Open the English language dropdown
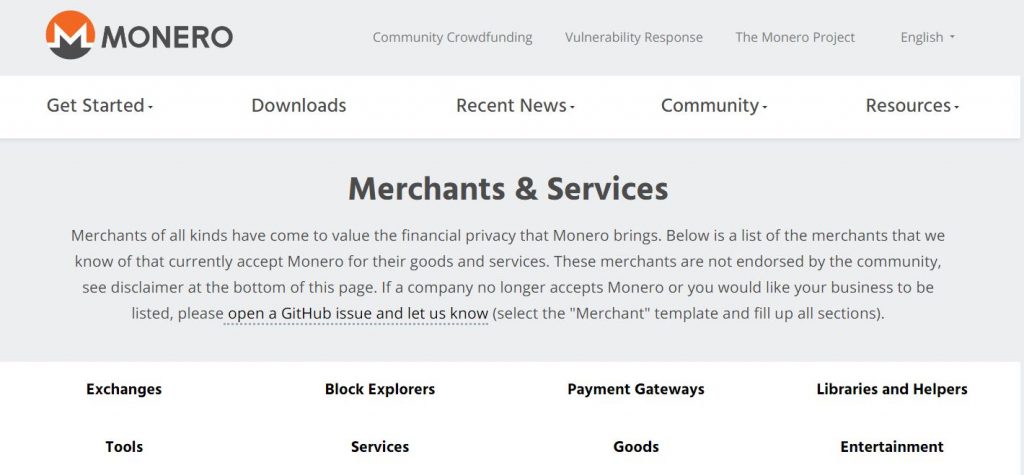This screenshot has width=1024, height=475. [x=927, y=37]
